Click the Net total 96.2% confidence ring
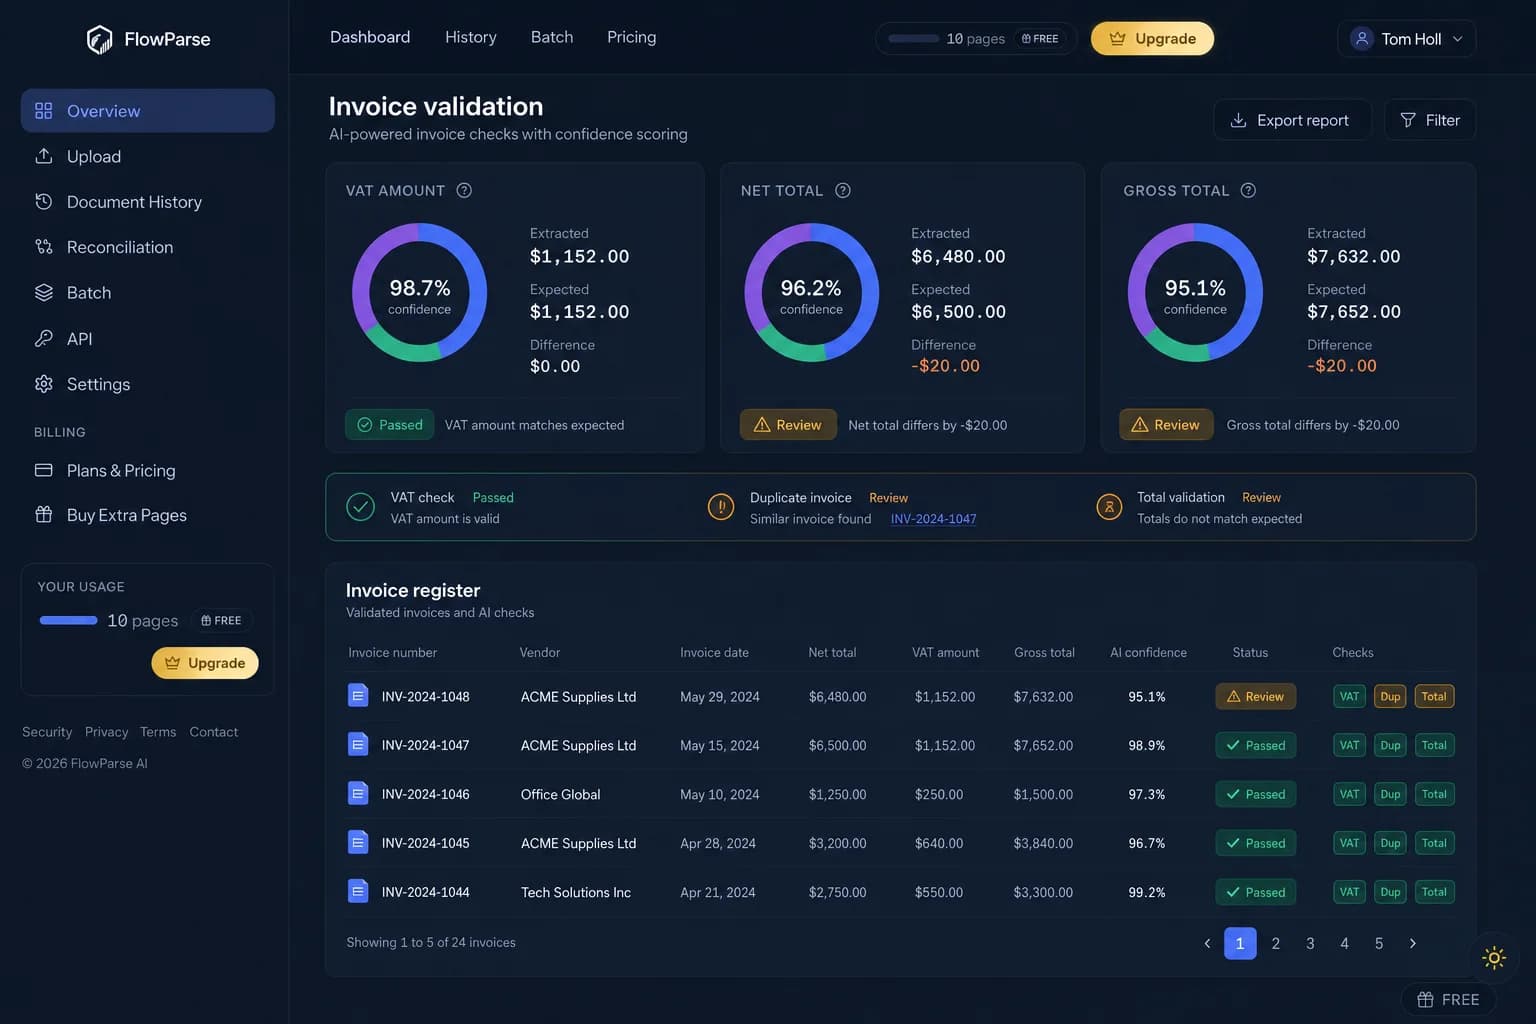The image size is (1536, 1024). coord(811,292)
